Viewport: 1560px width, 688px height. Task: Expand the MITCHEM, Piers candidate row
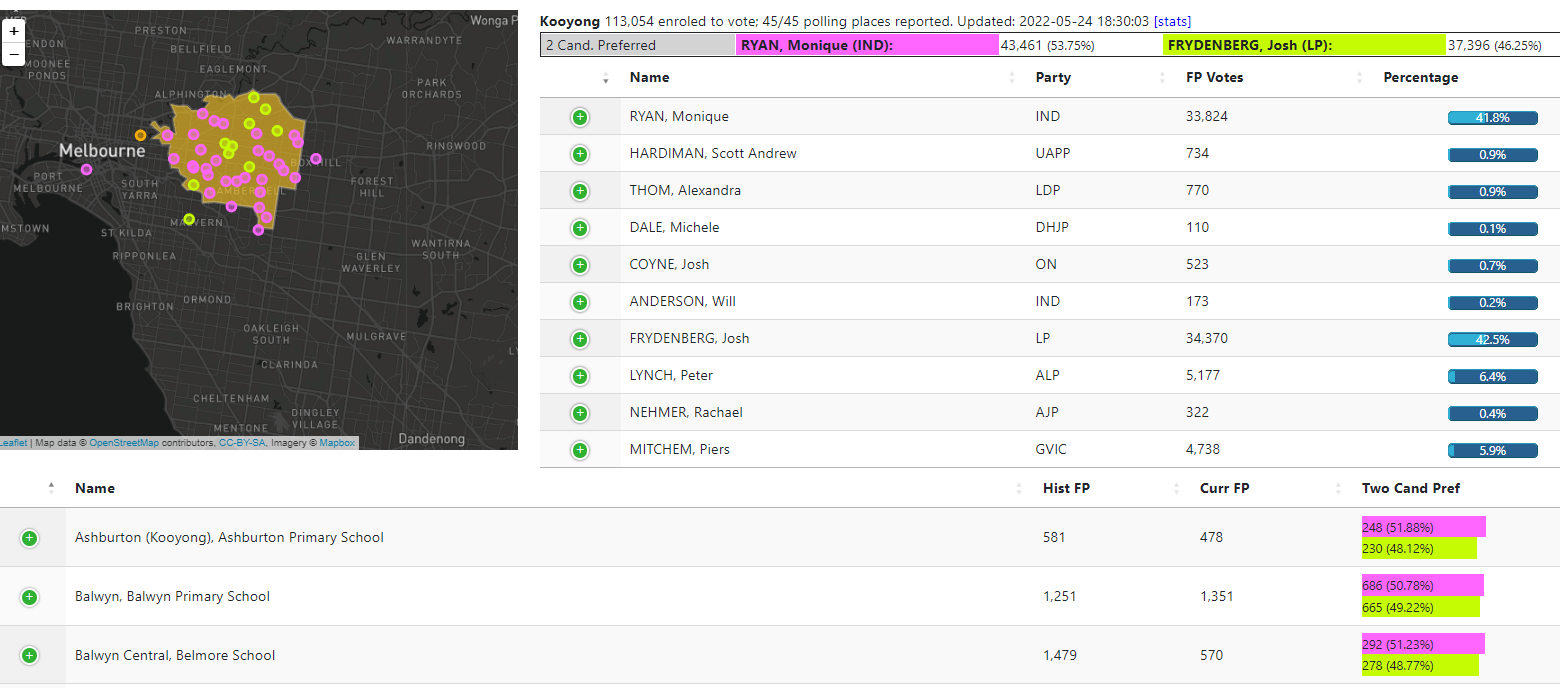580,450
